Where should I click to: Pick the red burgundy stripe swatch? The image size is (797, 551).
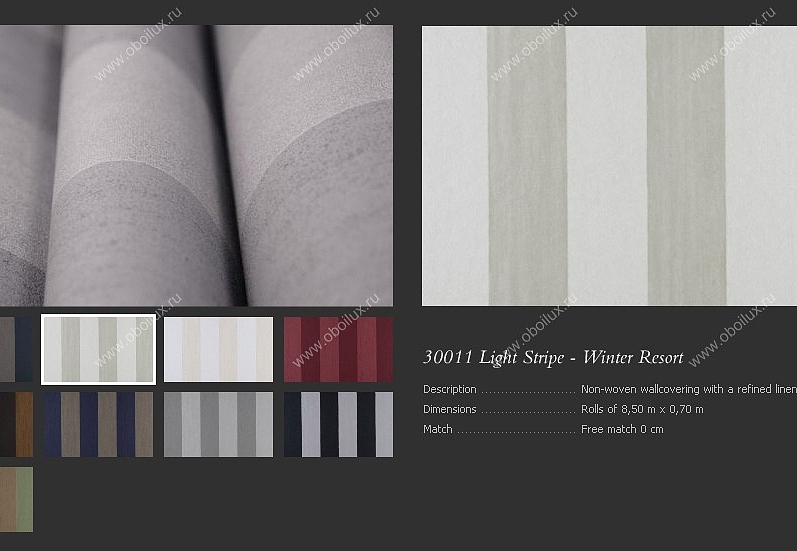coord(339,349)
